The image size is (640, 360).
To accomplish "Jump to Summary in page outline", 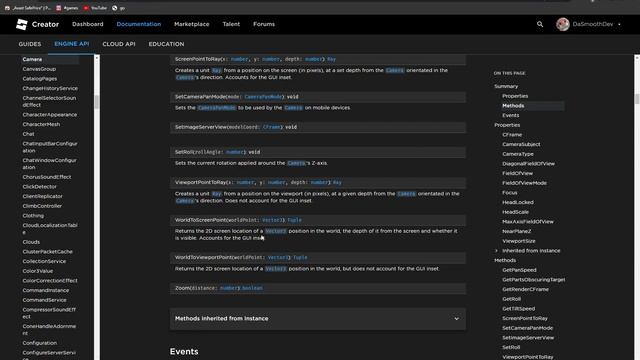I will point(506,86).
